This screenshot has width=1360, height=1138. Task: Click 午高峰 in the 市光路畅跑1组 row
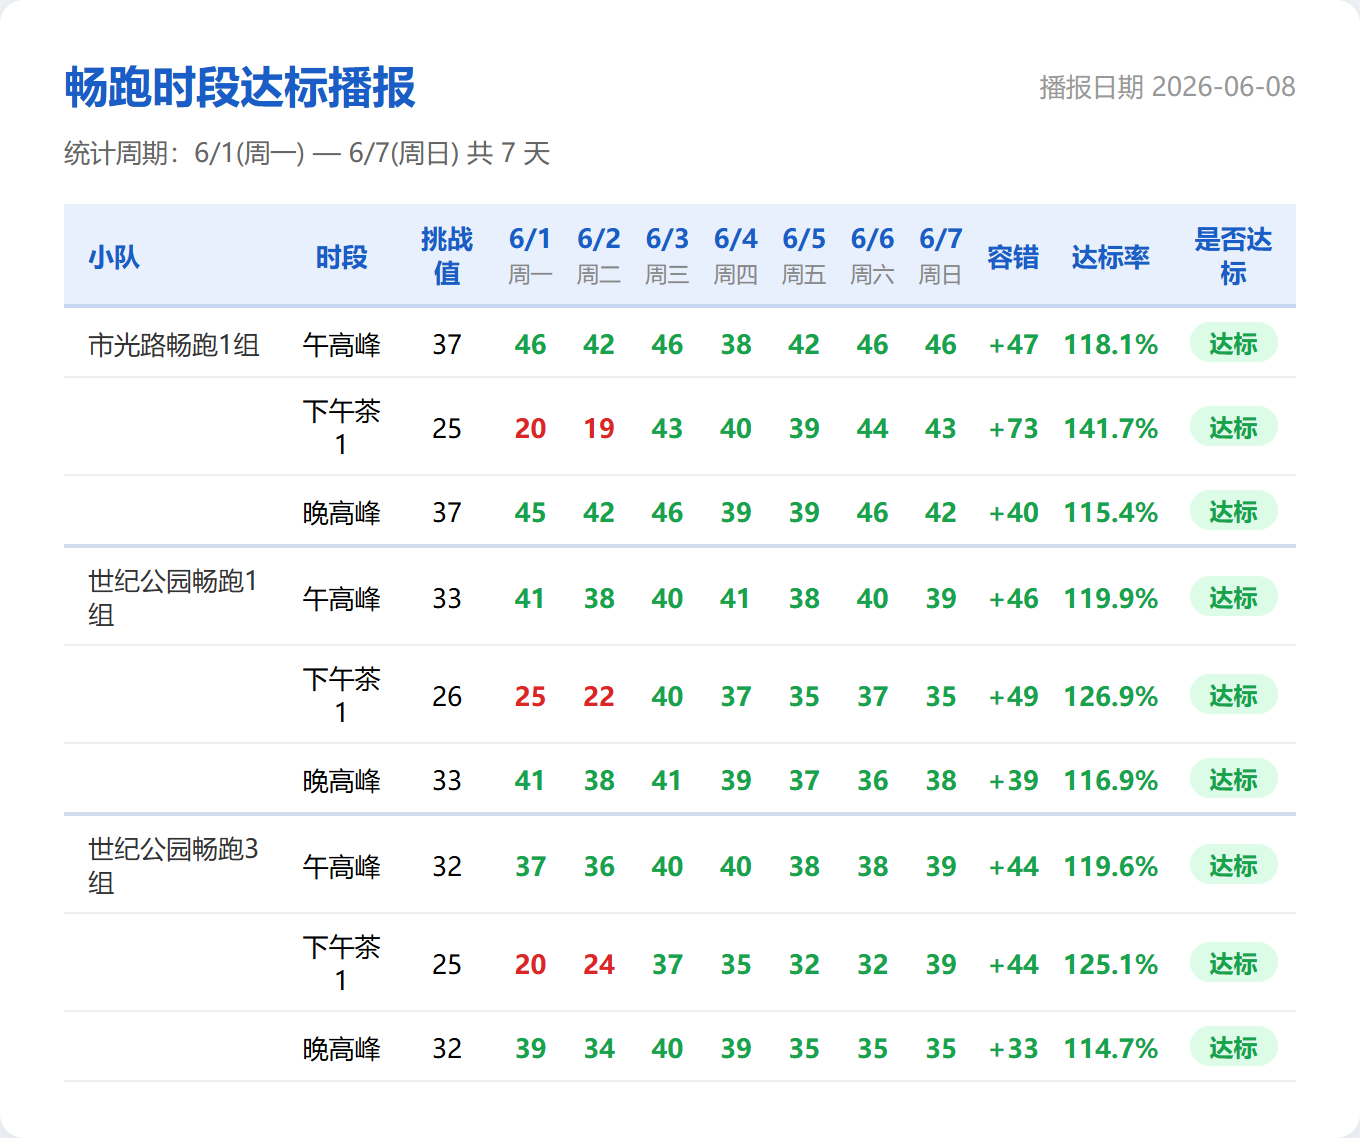tap(342, 345)
